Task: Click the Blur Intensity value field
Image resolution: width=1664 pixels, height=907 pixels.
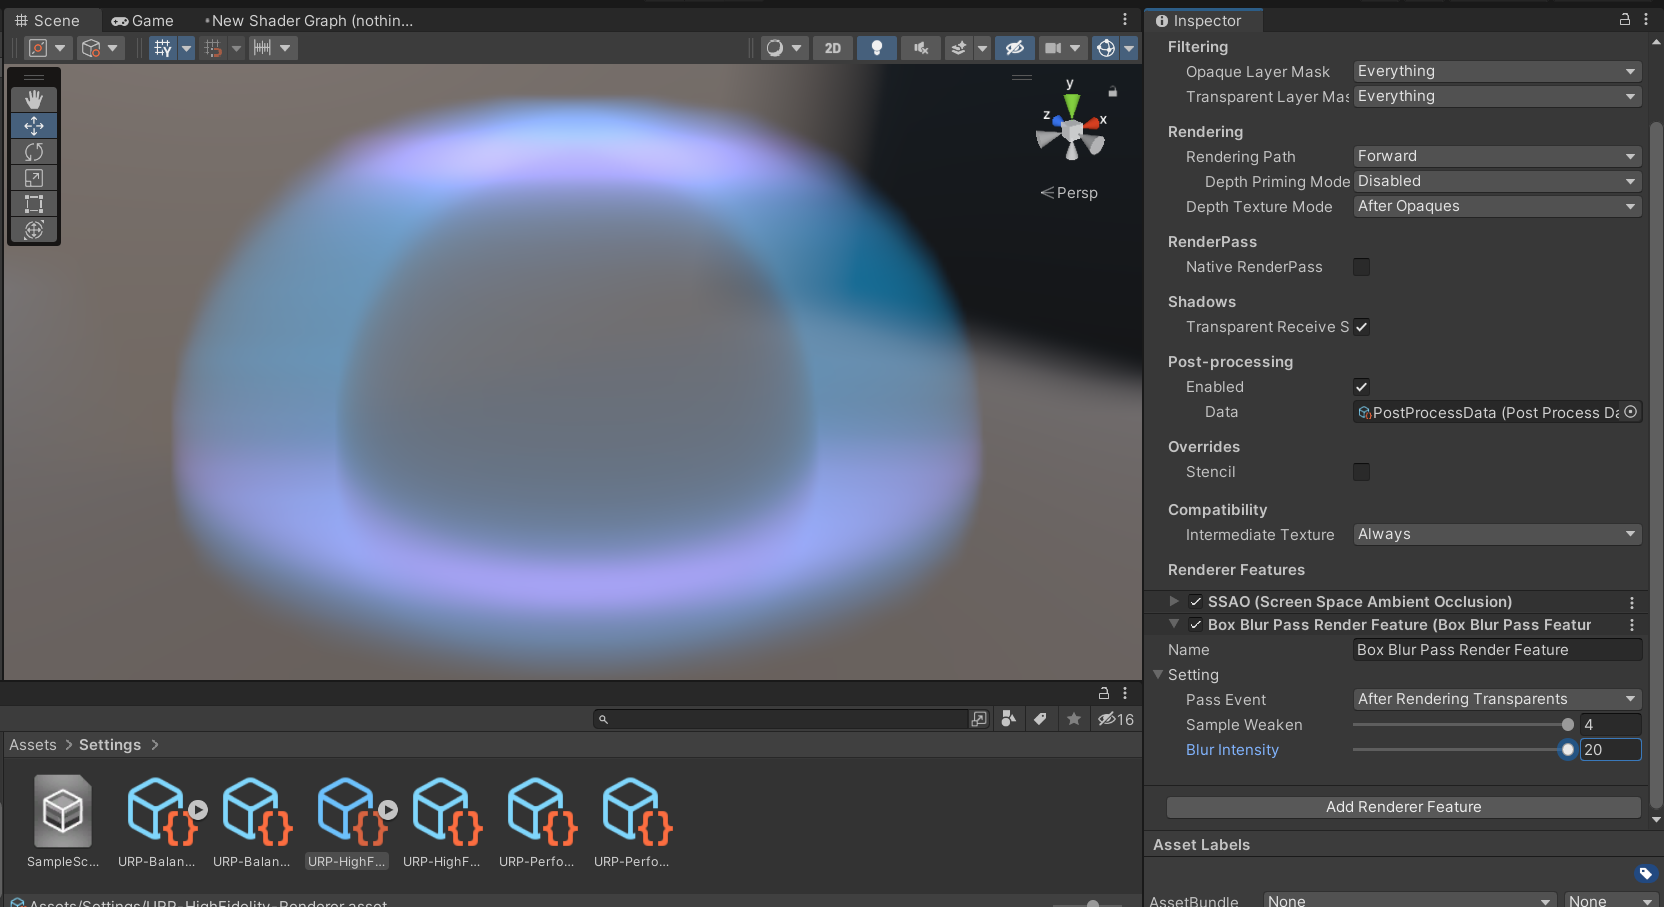Action: pos(1610,750)
